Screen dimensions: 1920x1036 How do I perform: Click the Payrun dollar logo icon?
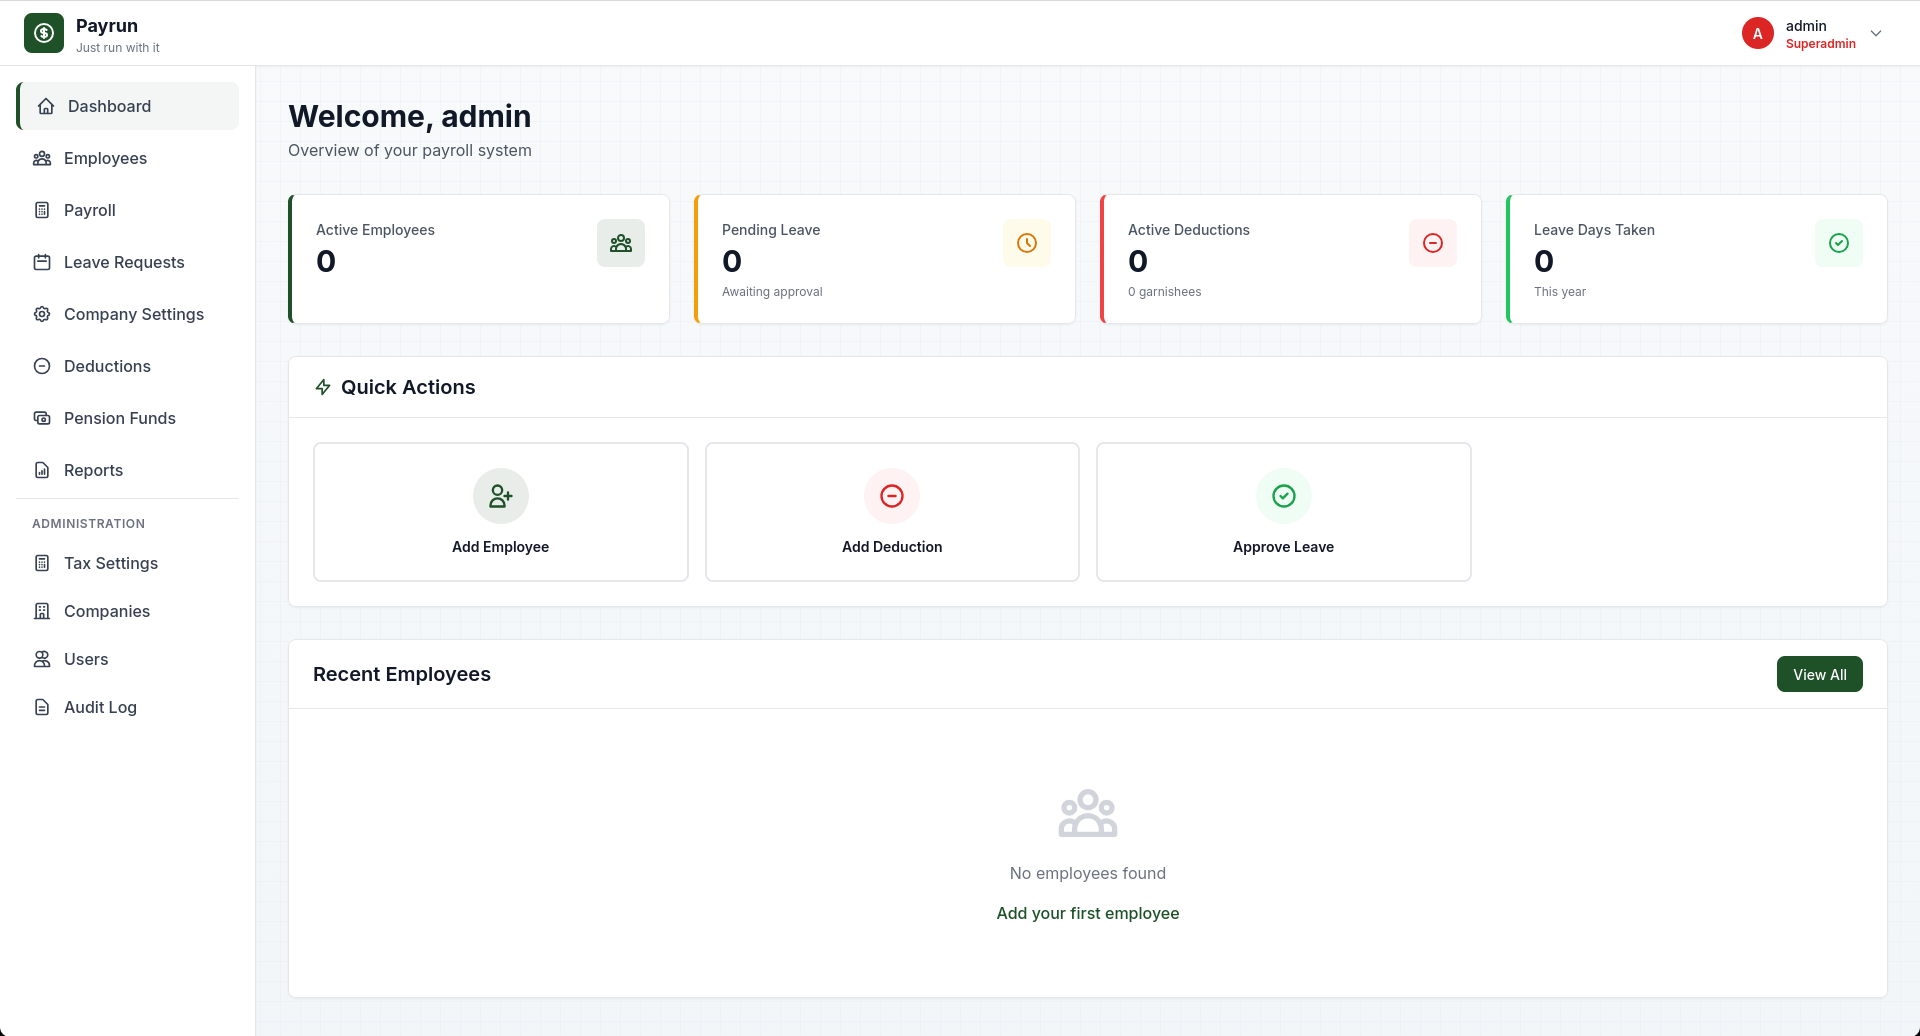(x=44, y=33)
